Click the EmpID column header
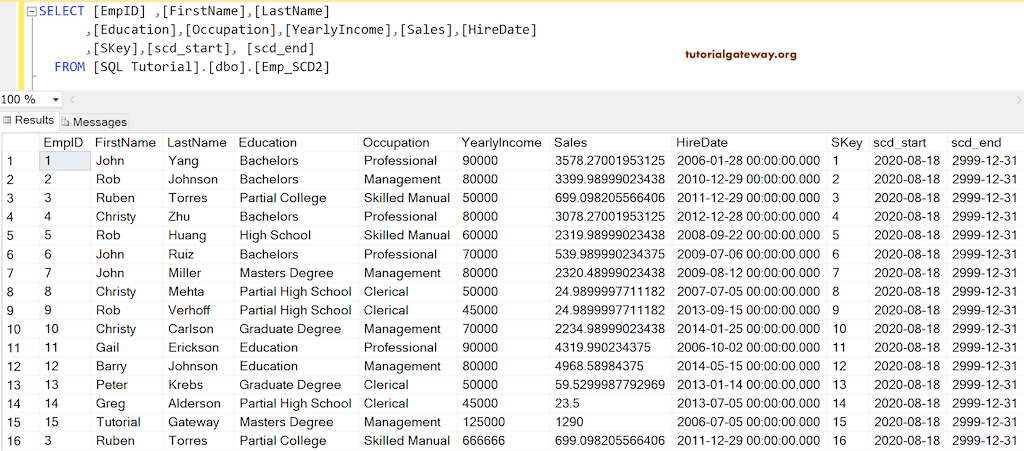 click(x=63, y=142)
